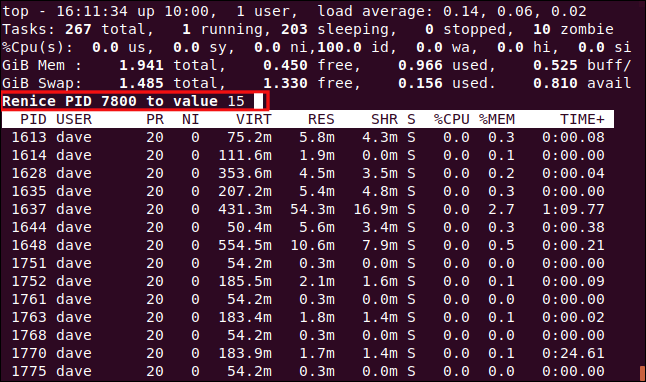This screenshot has width=646, height=382.
Task: Click the 100.0 id CPU value
Action: pyautogui.click(x=339, y=47)
